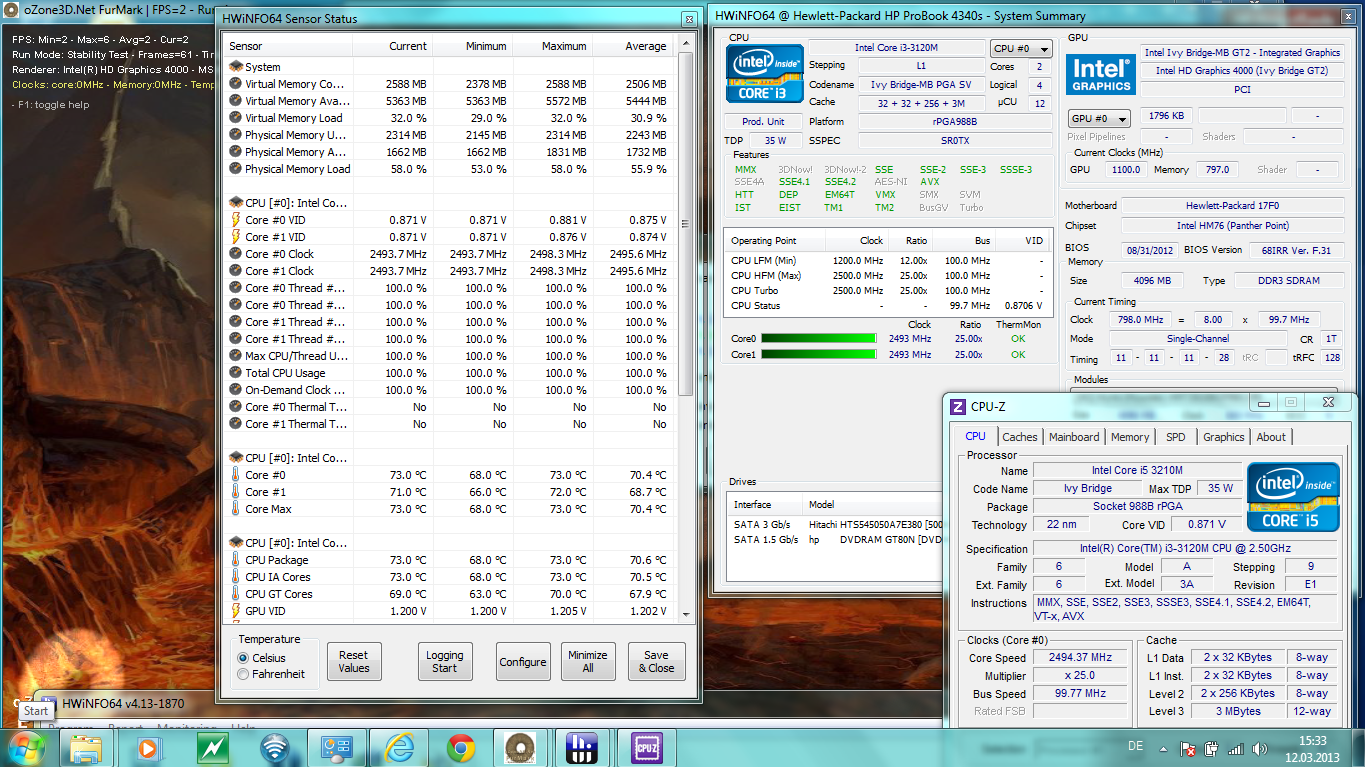1365x767 pixels.
Task: Click the Save & Close button
Action: click(656, 661)
